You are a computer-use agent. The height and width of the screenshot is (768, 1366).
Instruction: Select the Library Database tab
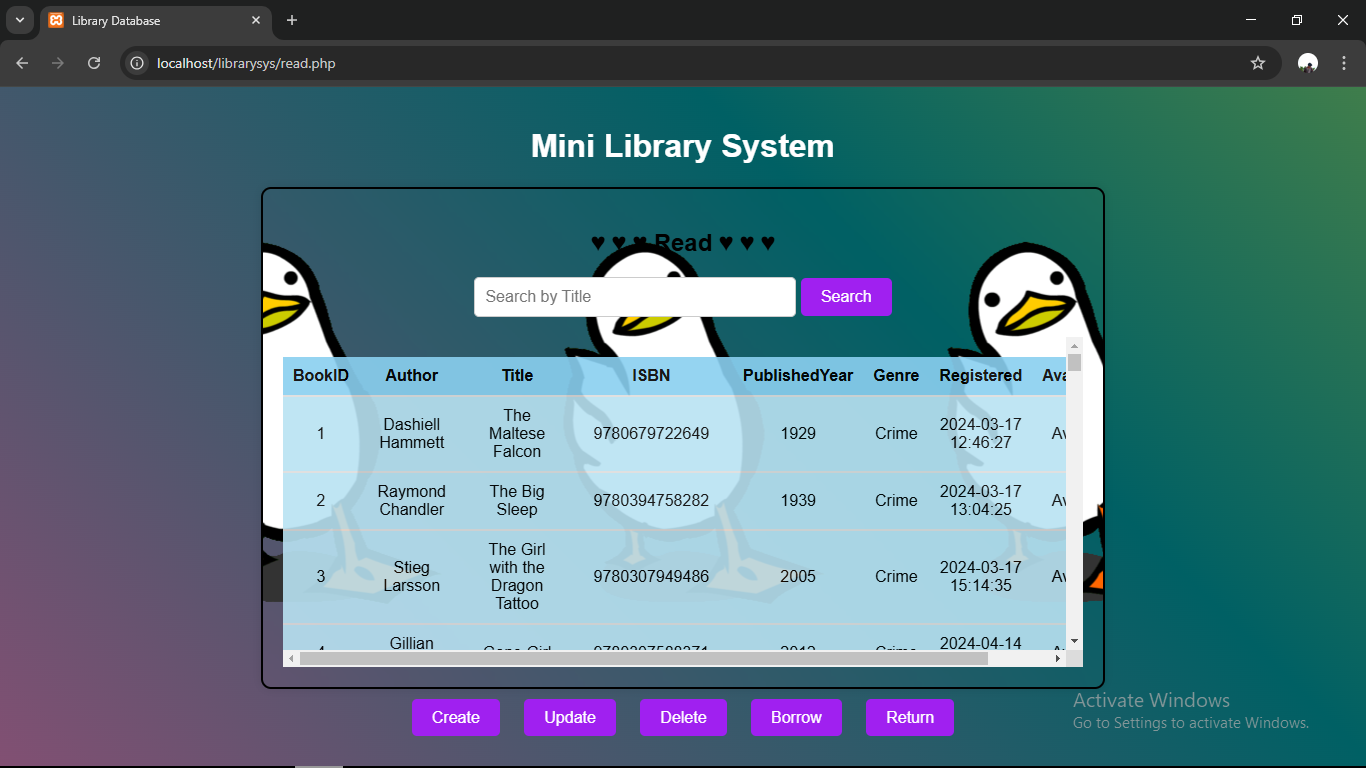140,20
